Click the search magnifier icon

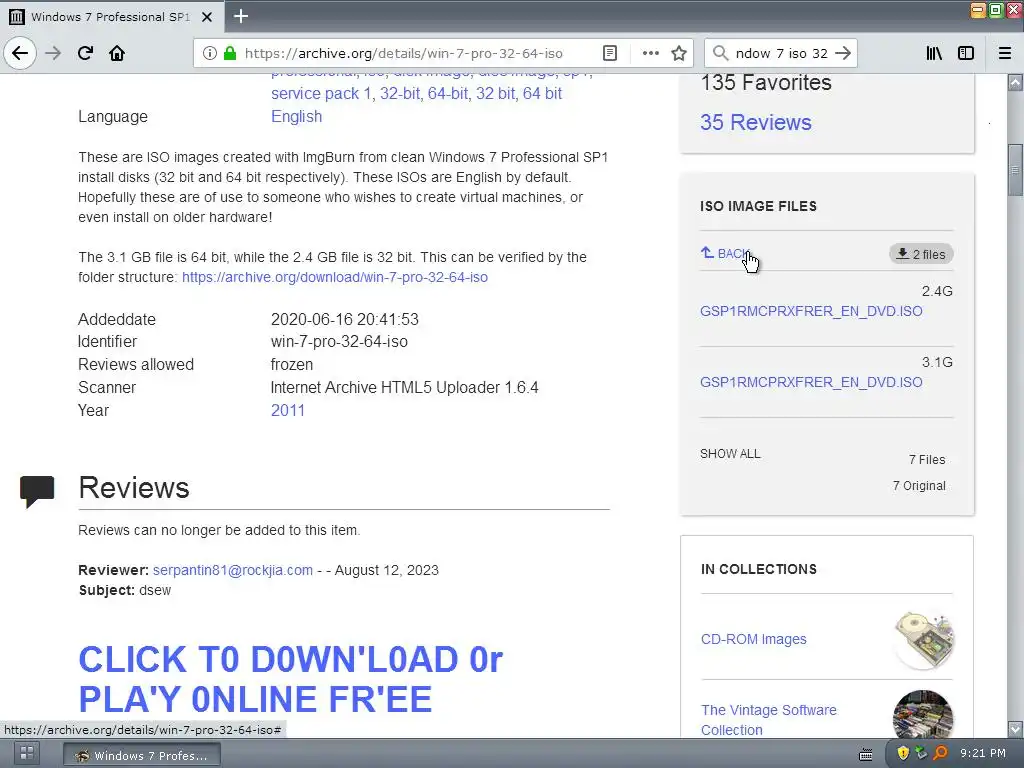click(720, 53)
